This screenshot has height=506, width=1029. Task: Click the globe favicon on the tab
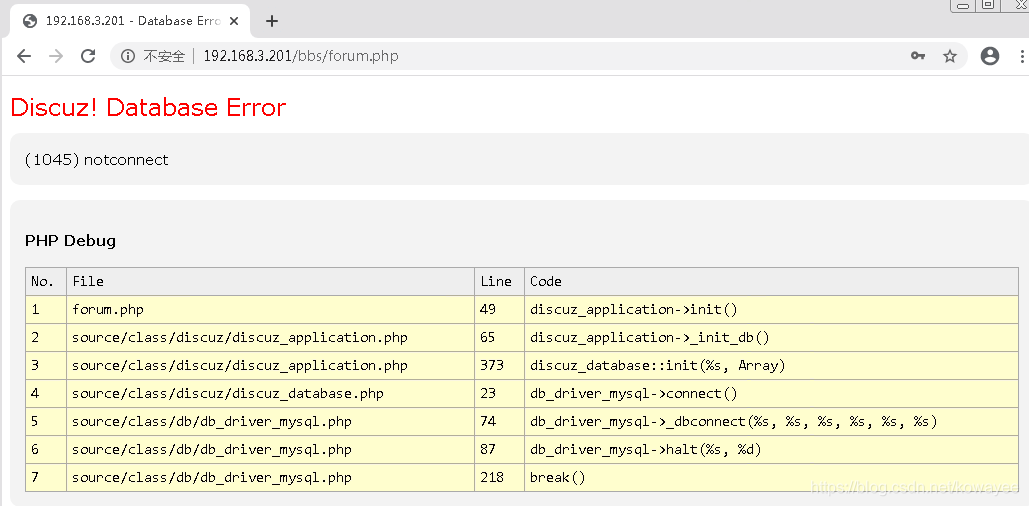click(30, 21)
